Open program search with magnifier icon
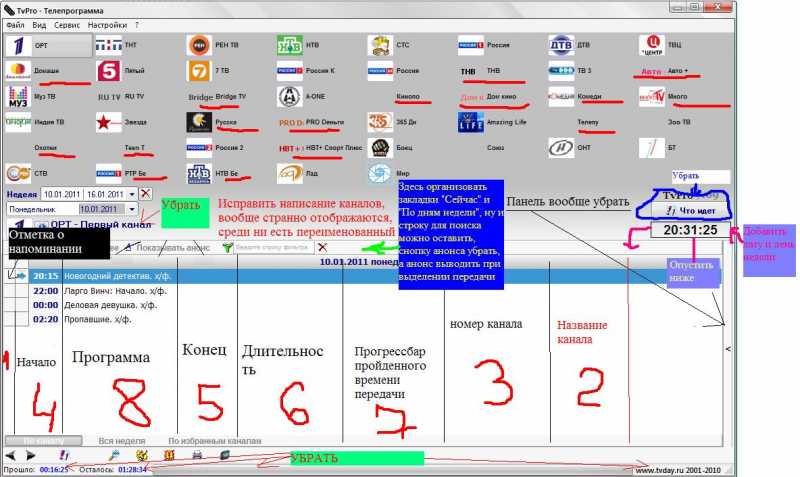This screenshot has width=800, height=477. (x=114, y=455)
